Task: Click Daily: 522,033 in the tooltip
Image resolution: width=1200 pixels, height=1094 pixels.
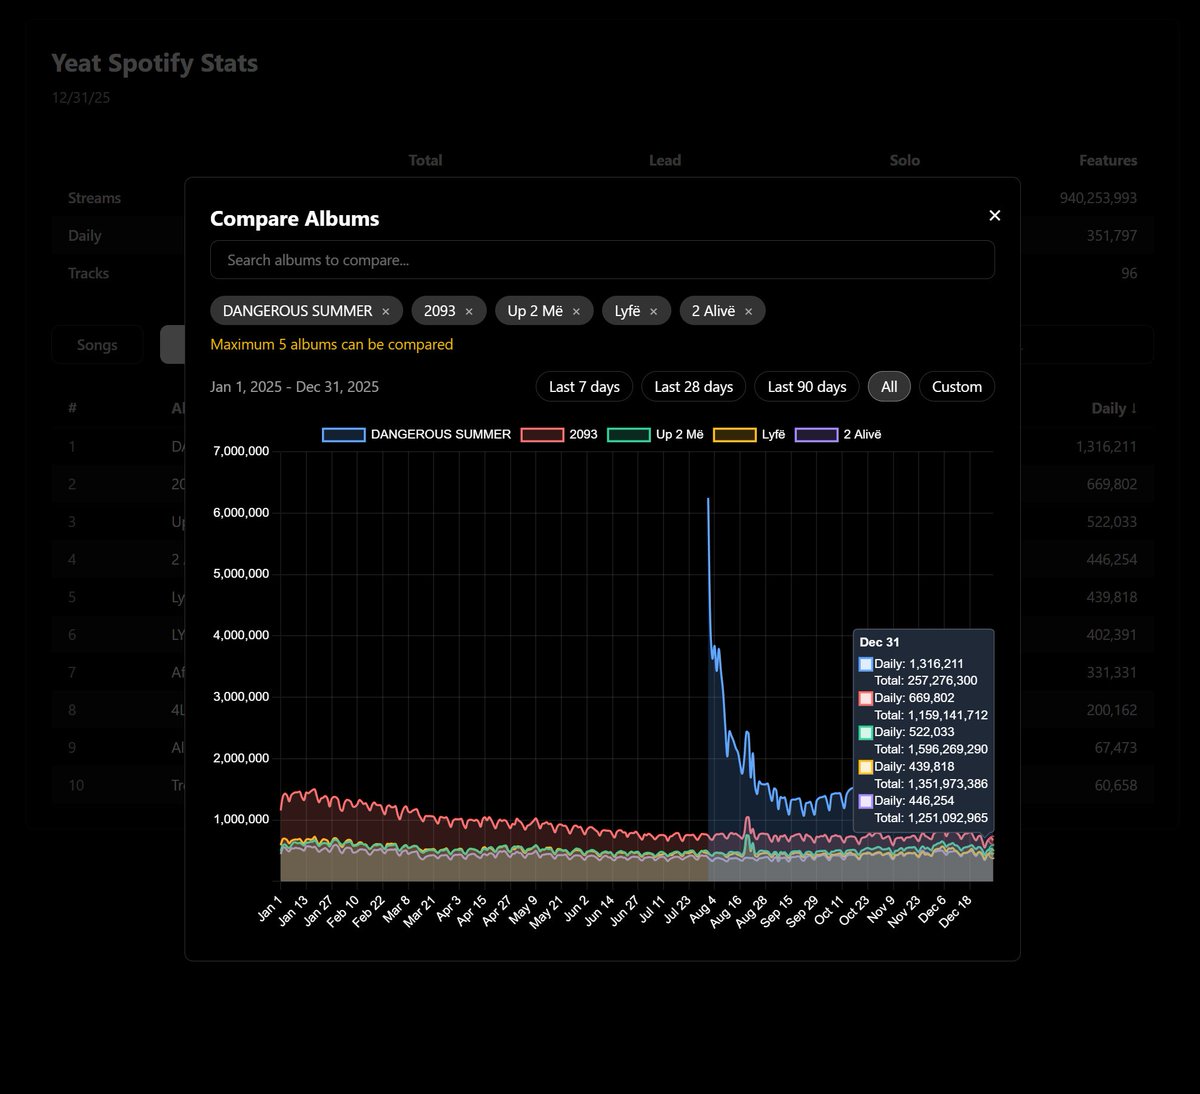Action: [914, 732]
